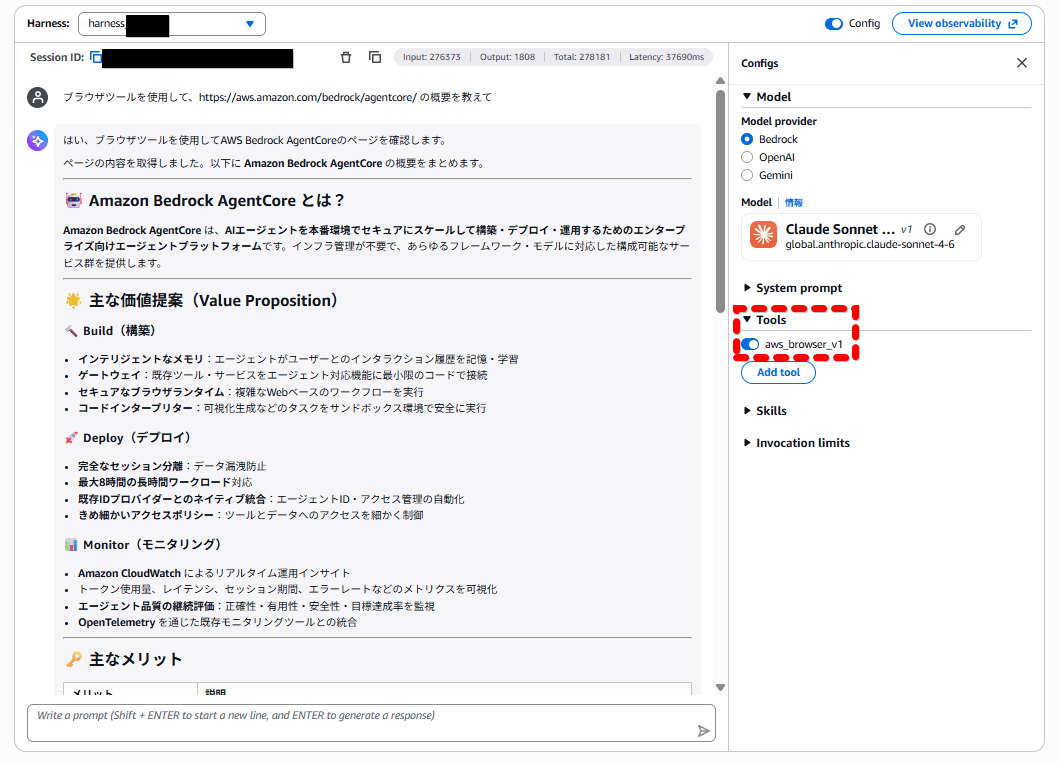1060x762 pixels.
Task: Choose the Gemini model provider
Action: (x=747, y=175)
